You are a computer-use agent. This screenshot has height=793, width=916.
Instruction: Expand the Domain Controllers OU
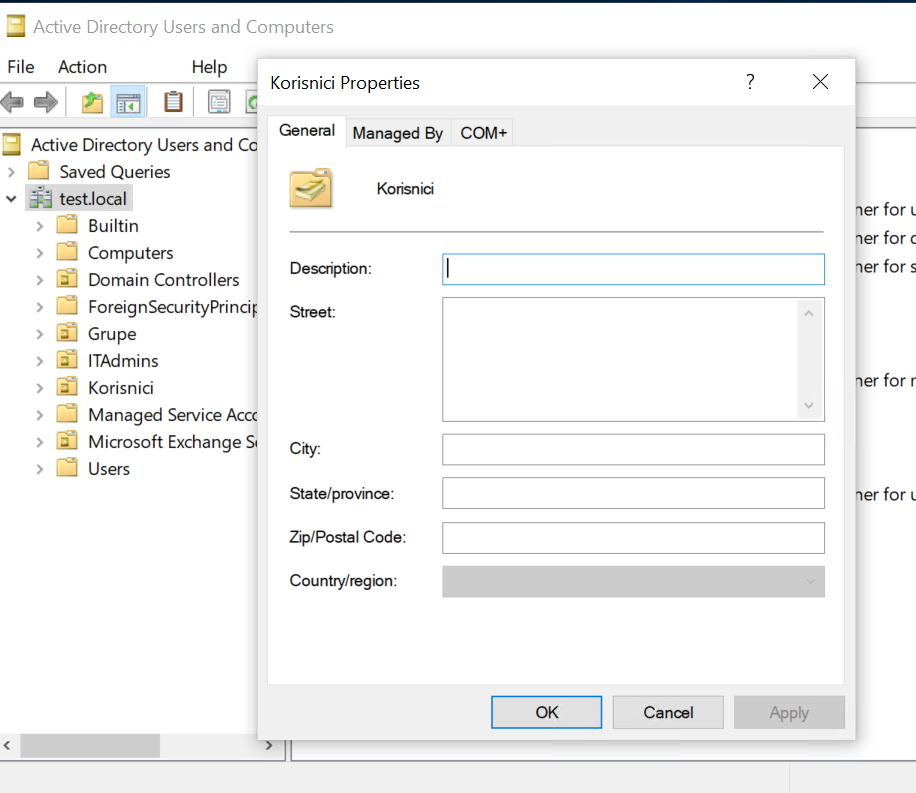(39, 279)
